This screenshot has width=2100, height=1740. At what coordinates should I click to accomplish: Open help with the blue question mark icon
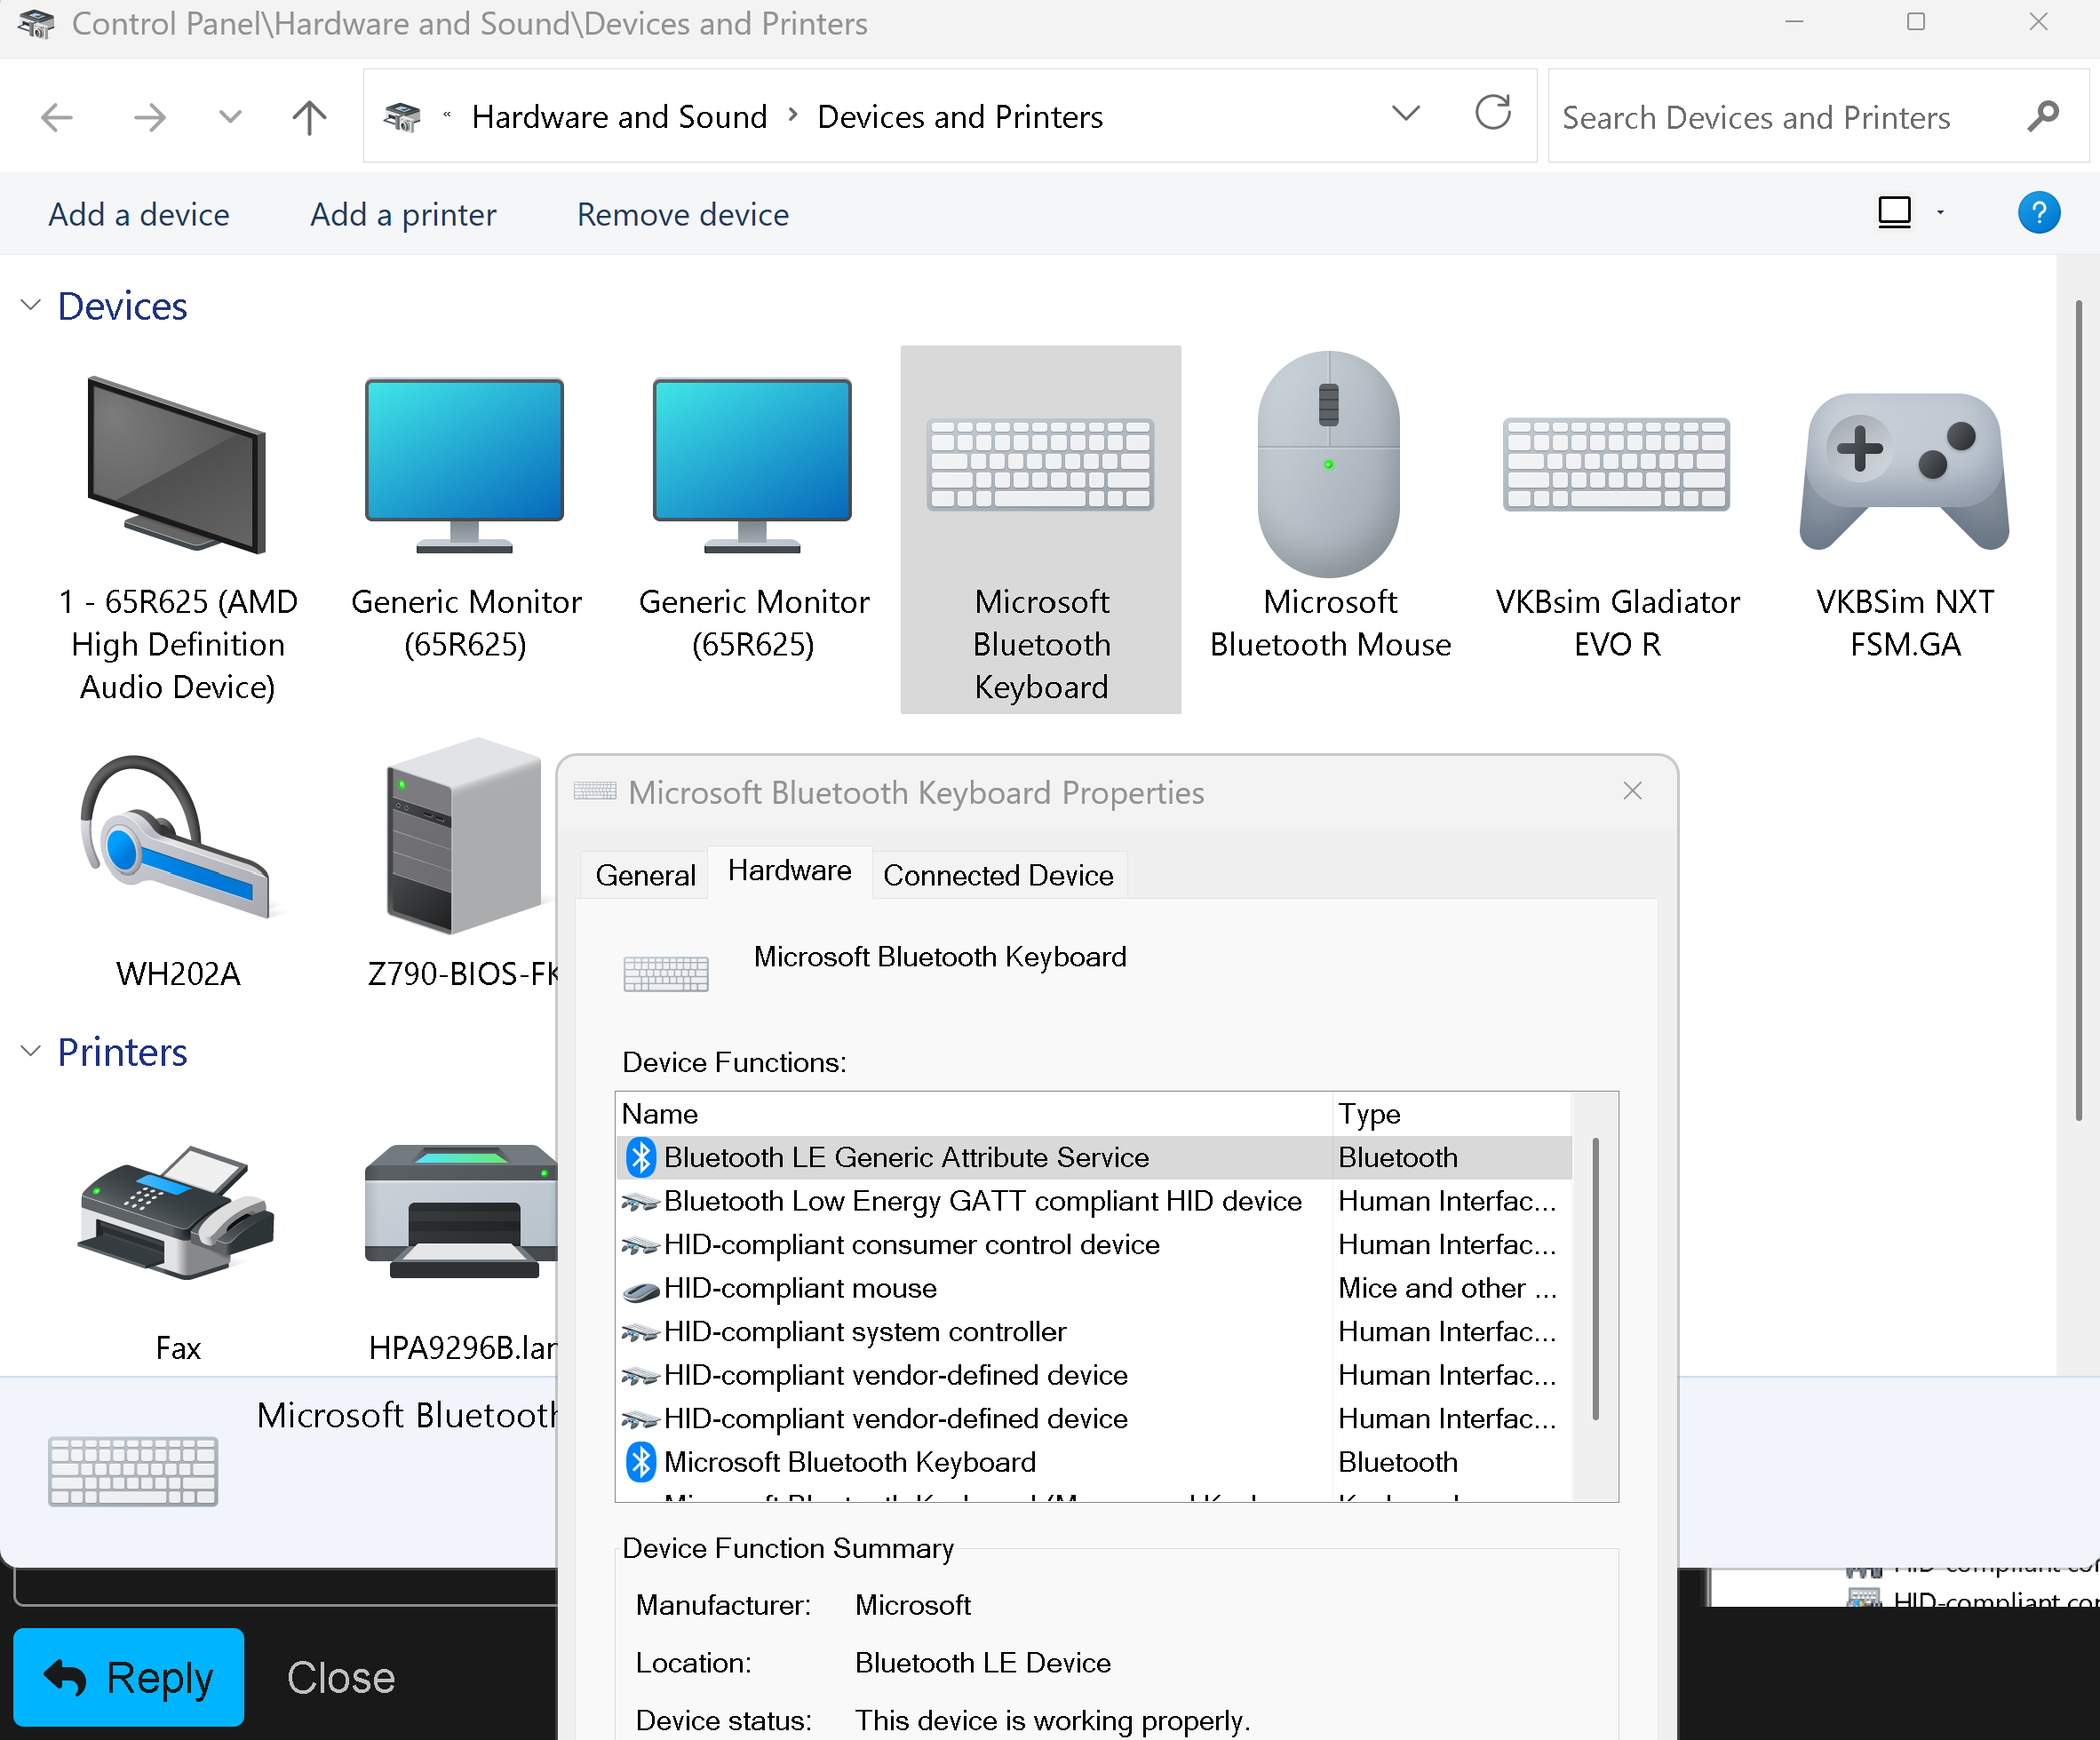[2038, 213]
